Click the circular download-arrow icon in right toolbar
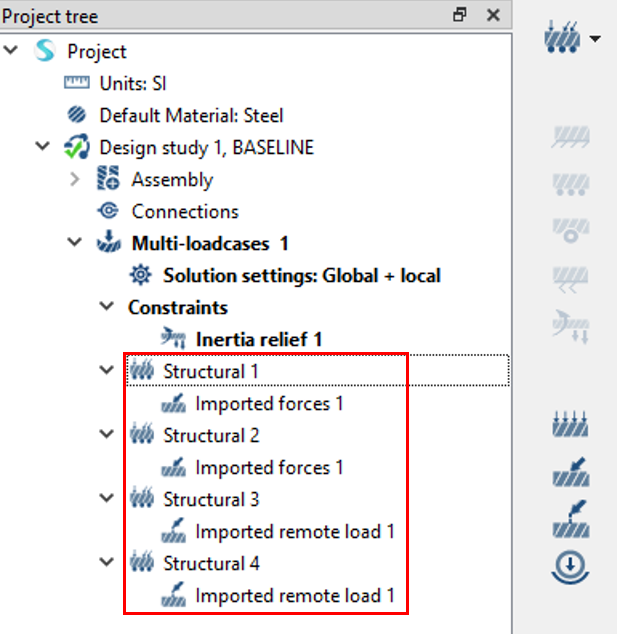617x634 pixels. (x=569, y=566)
